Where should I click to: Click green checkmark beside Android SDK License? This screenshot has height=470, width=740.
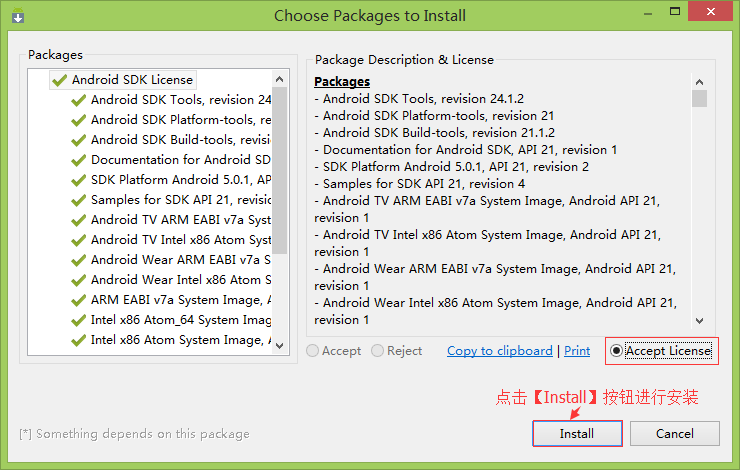point(59,80)
